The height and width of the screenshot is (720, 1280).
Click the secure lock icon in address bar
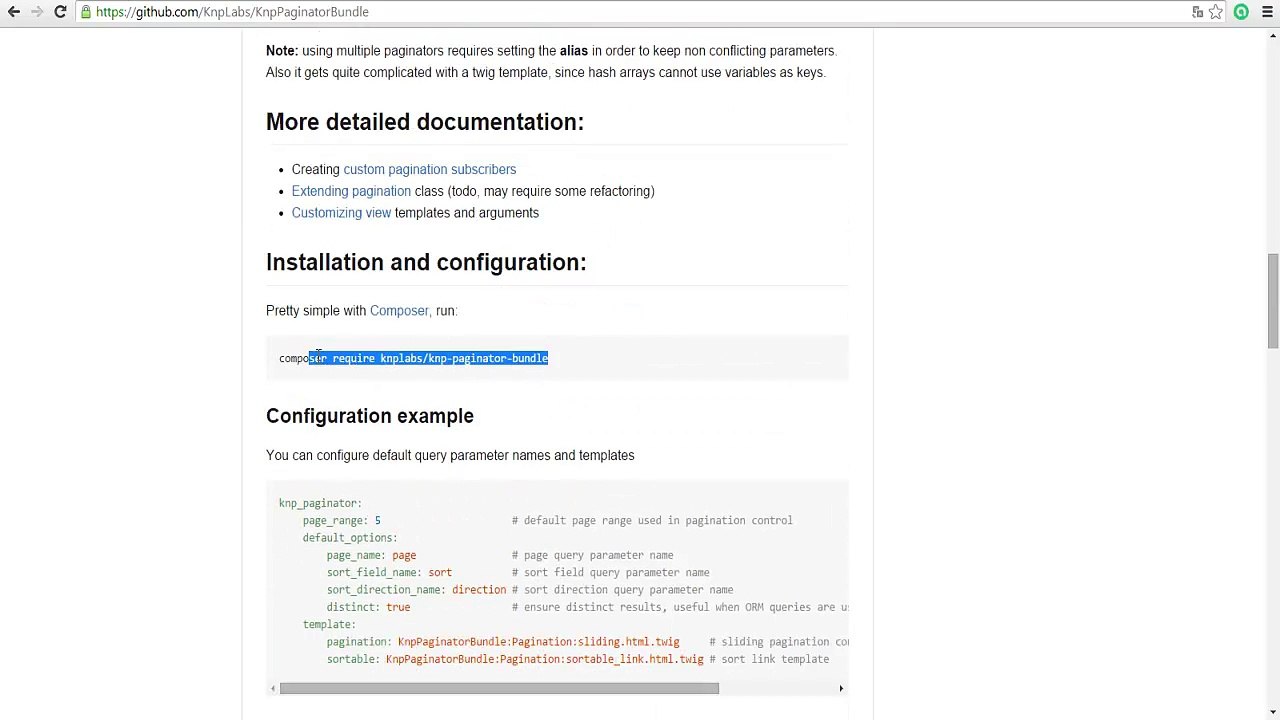tap(87, 12)
